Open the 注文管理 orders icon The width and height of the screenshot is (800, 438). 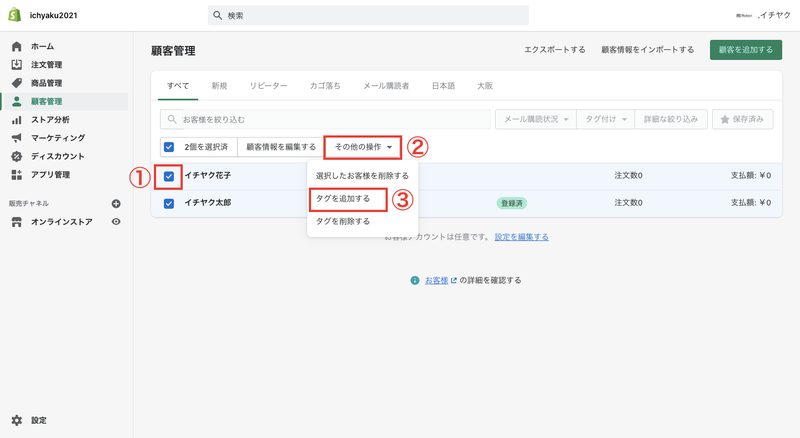17,65
